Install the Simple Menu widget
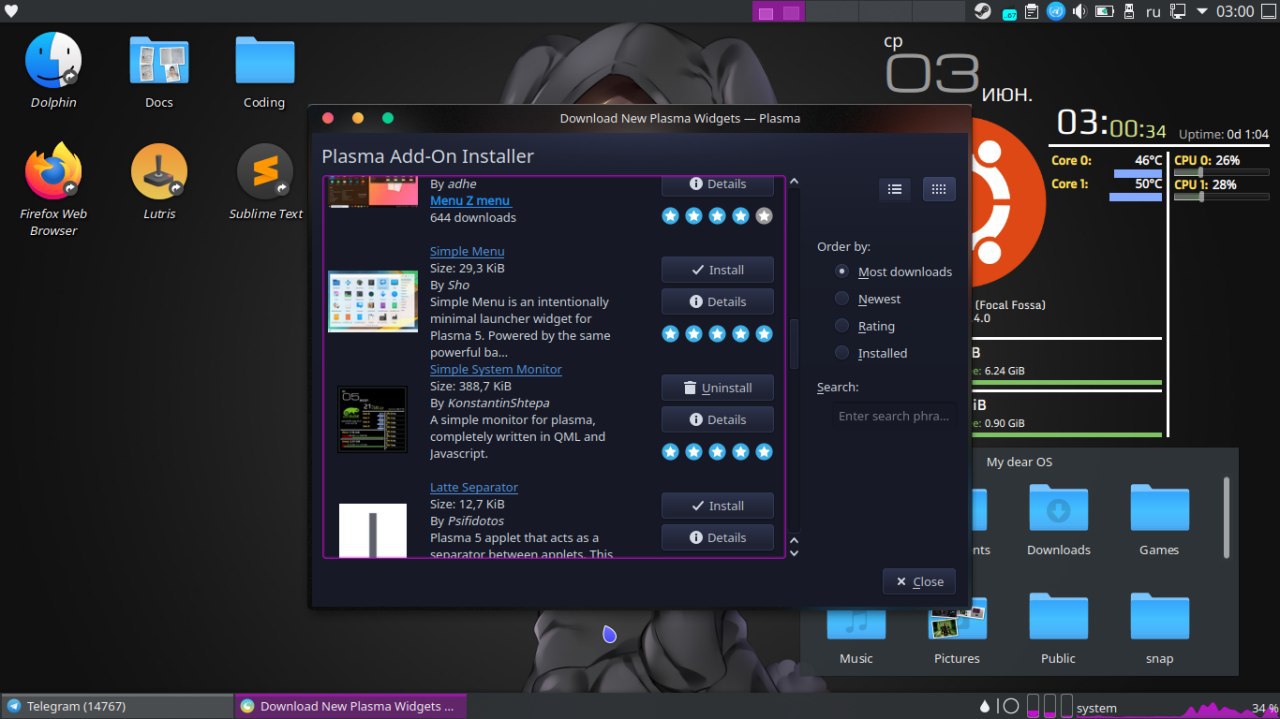Viewport: 1280px width, 719px height. (717, 270)
